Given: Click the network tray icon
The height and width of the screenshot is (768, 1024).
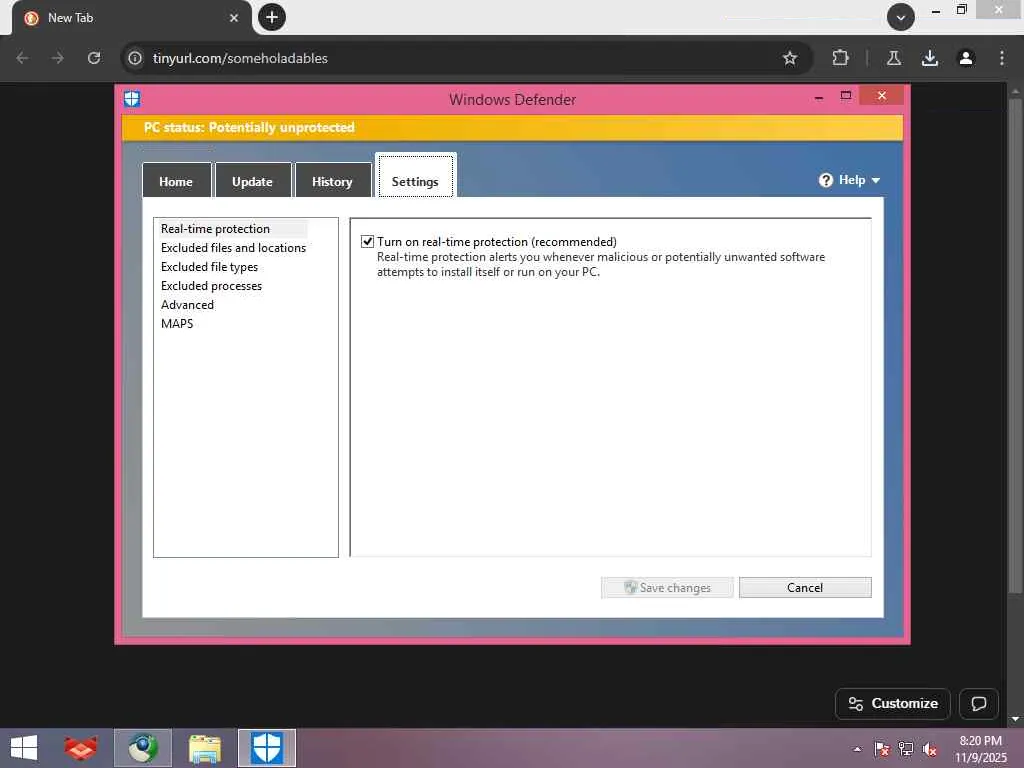Looking at the screenshot, I should point(906,749).
